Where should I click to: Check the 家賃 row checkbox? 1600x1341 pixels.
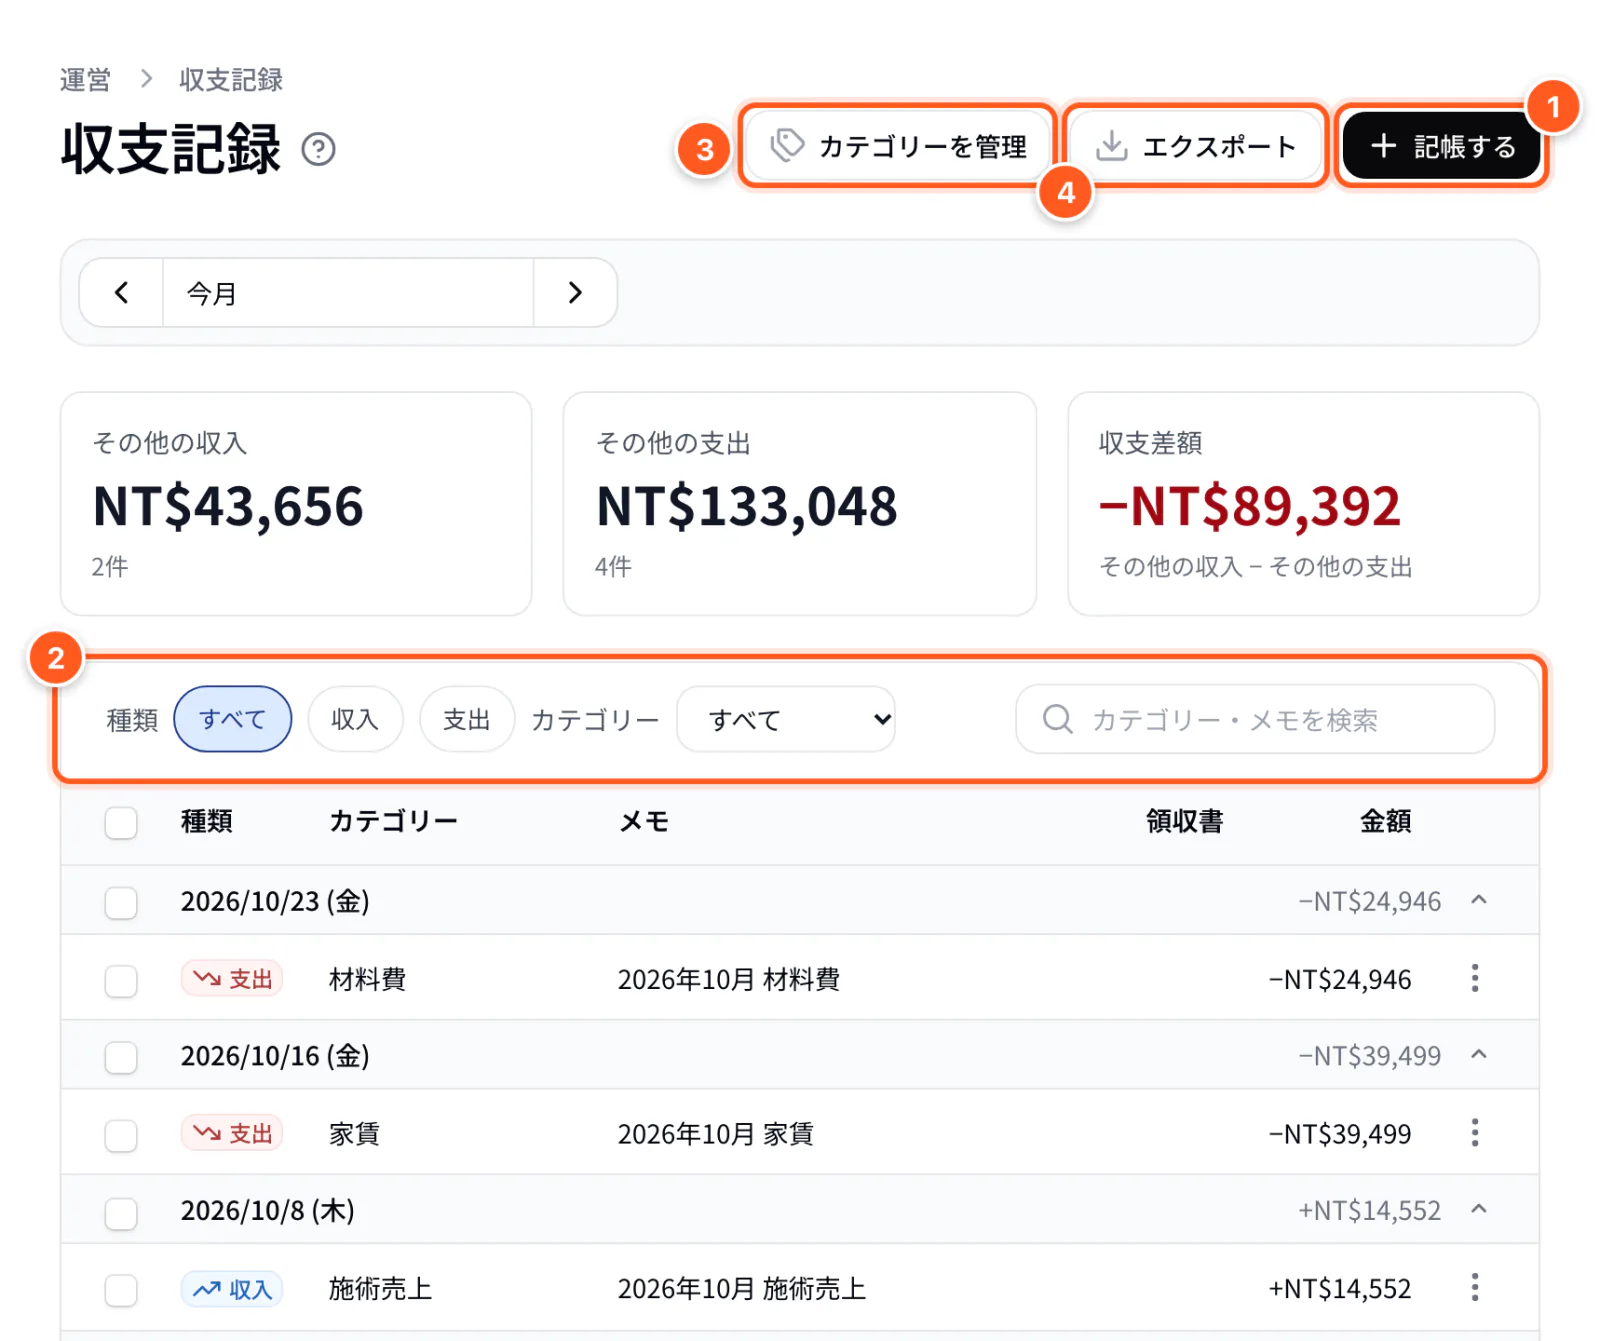click(x=121, y=1136)
